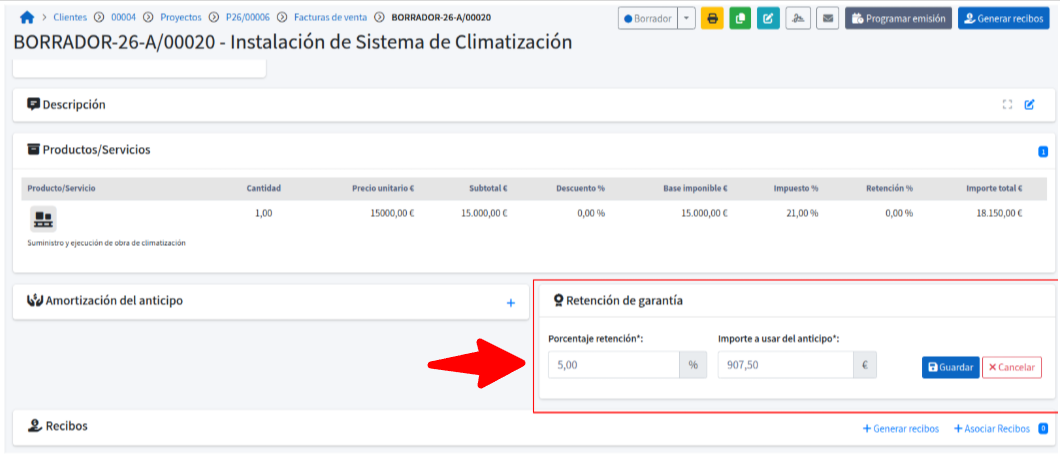
Task: Click the Programar emisión button
Action: pyautogui.click(x=898, y=18)
